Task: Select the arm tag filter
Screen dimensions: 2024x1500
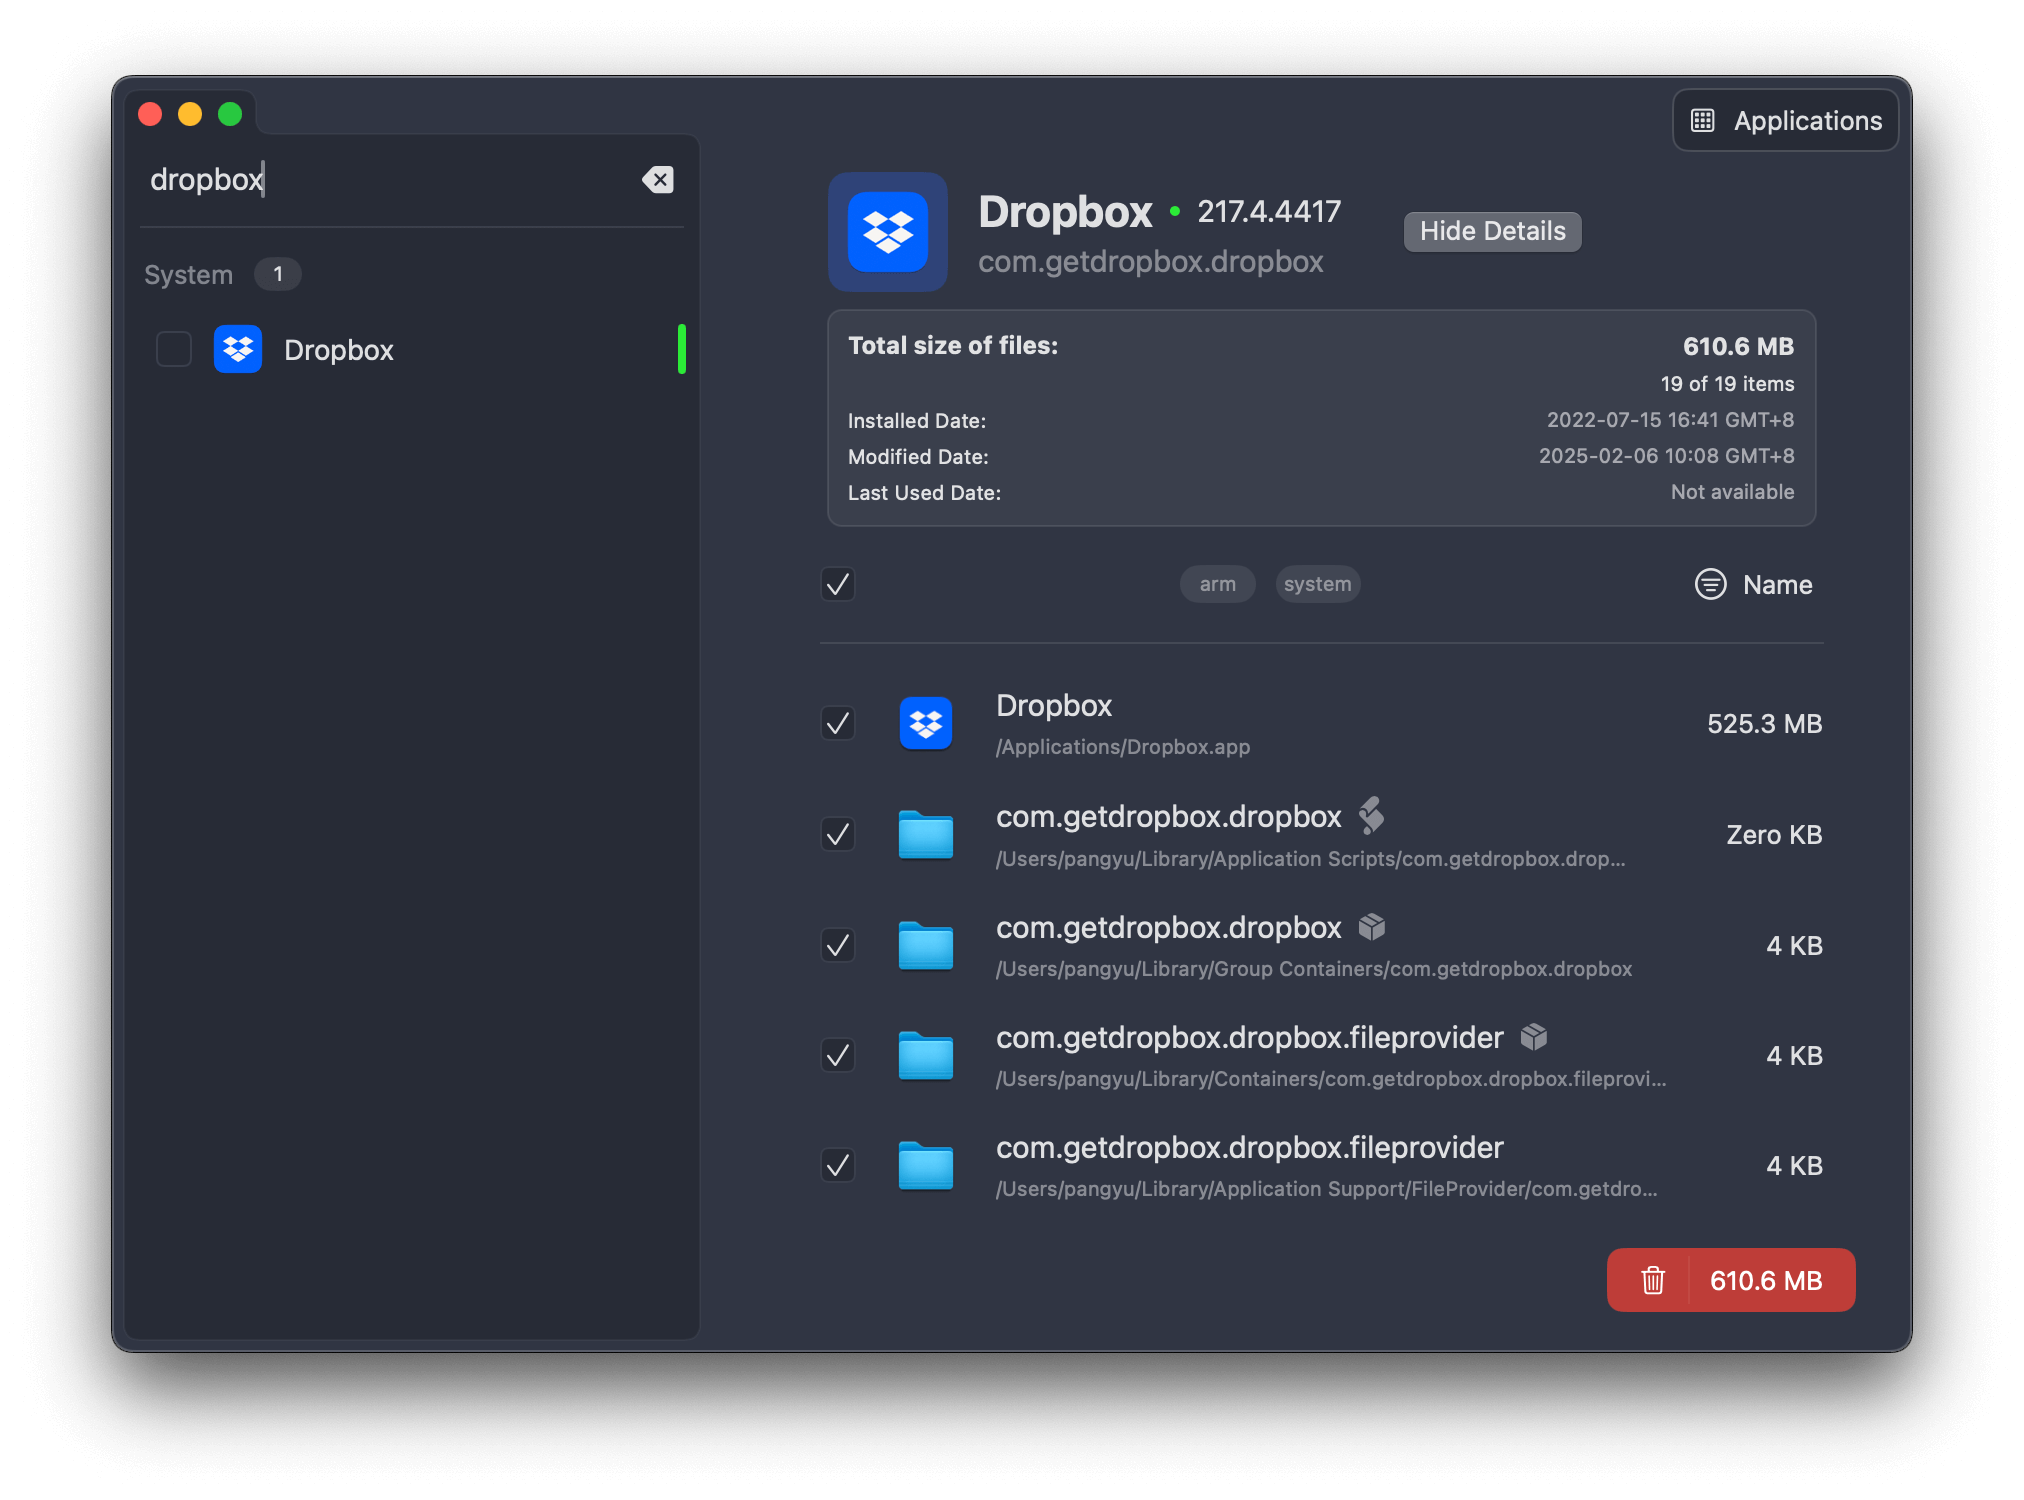Action: [x=1218, y=584]
